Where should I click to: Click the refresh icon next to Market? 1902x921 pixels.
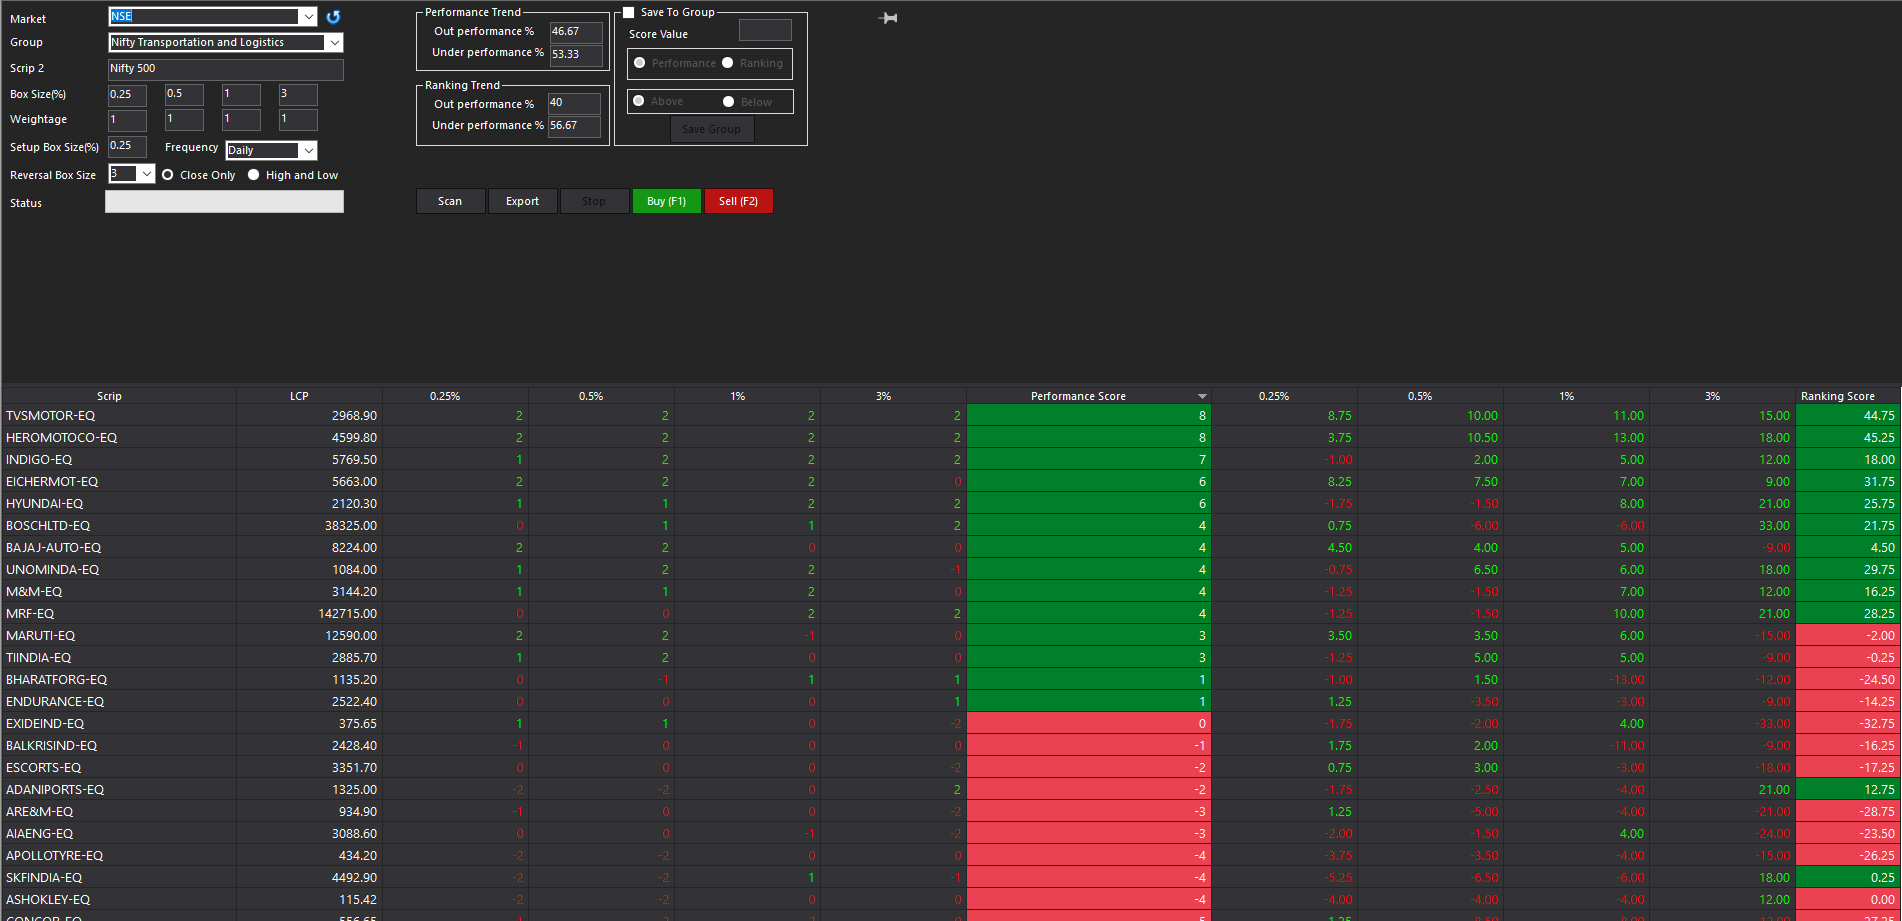point(333,17)
